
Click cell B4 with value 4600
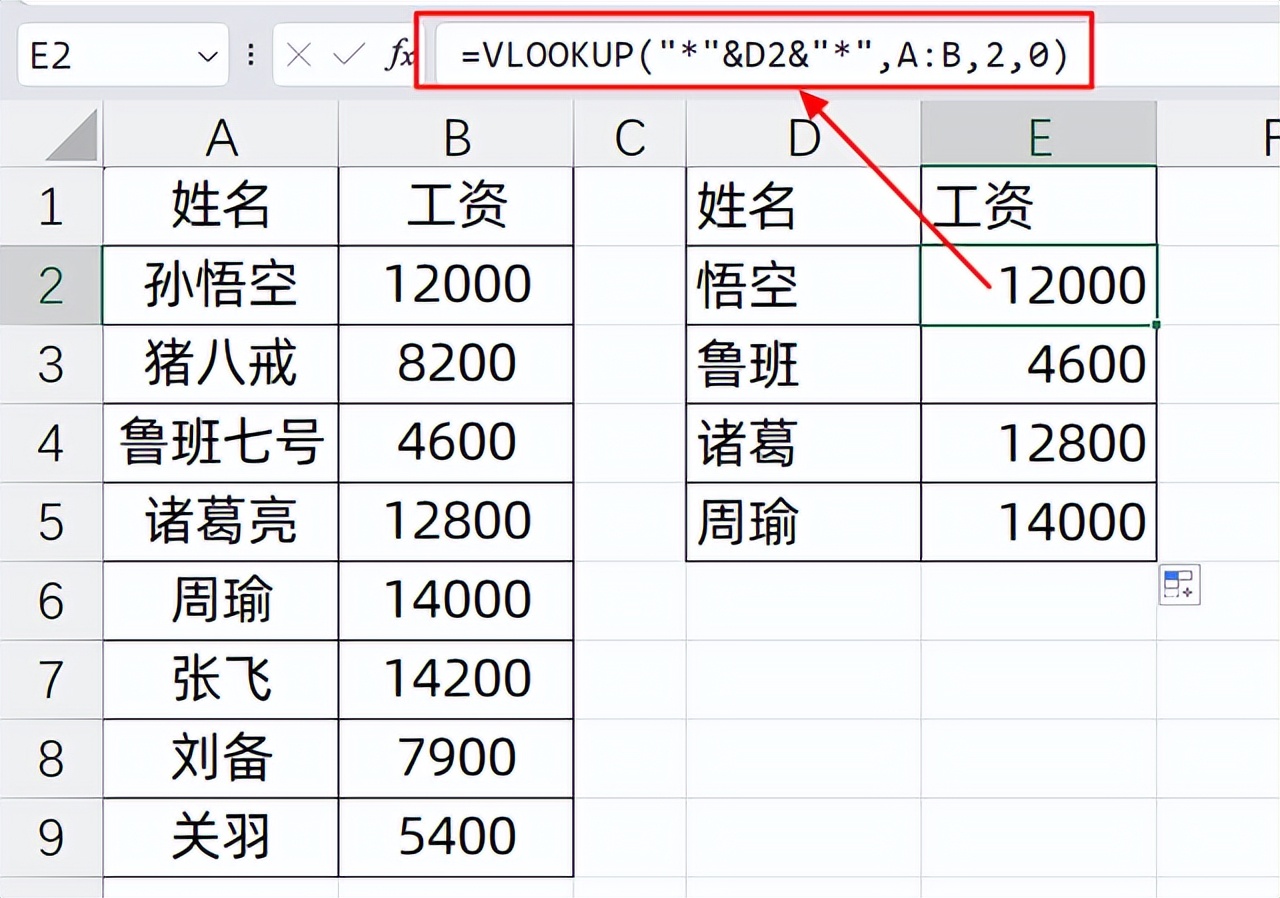pos(457,443)
